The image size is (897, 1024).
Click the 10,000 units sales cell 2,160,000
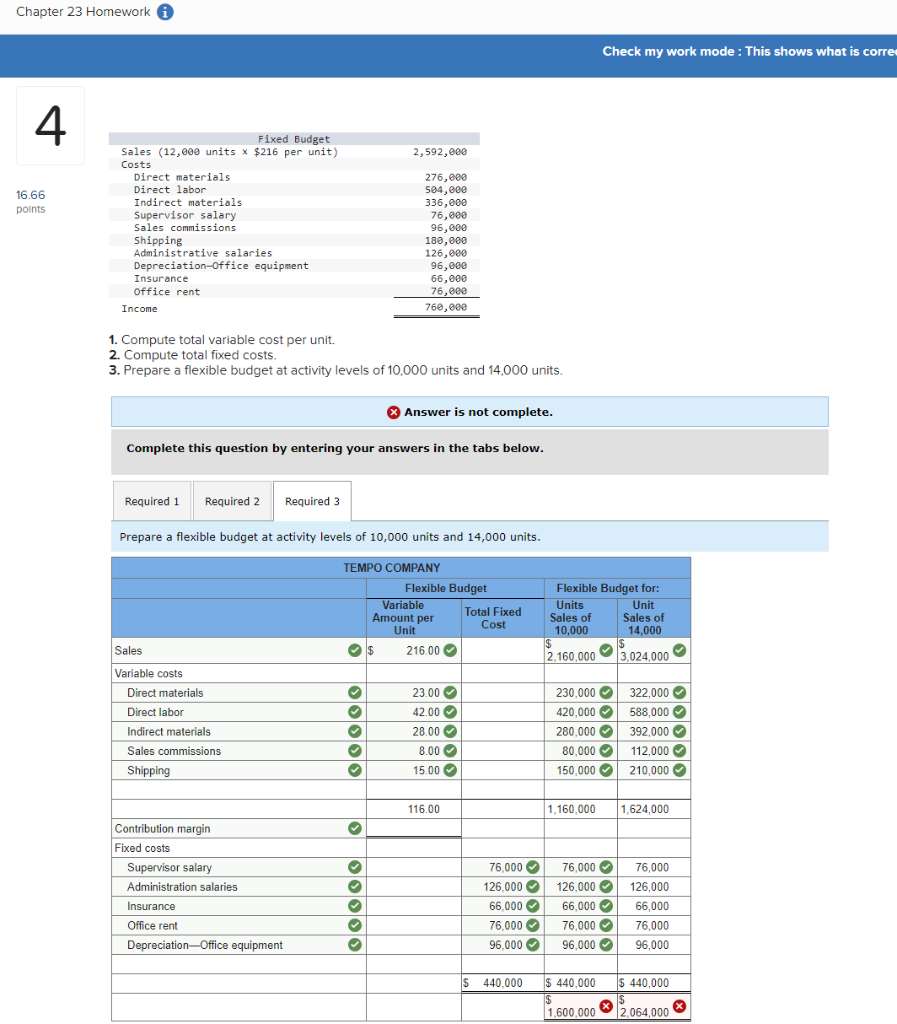(580, 650)
